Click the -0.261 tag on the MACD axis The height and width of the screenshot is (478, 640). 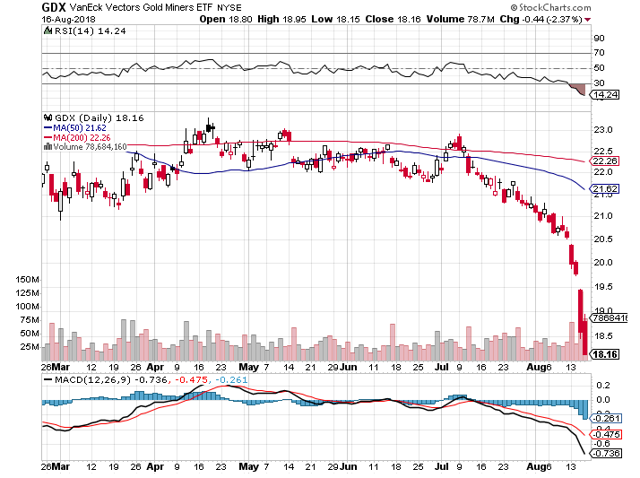coord(606,418)
